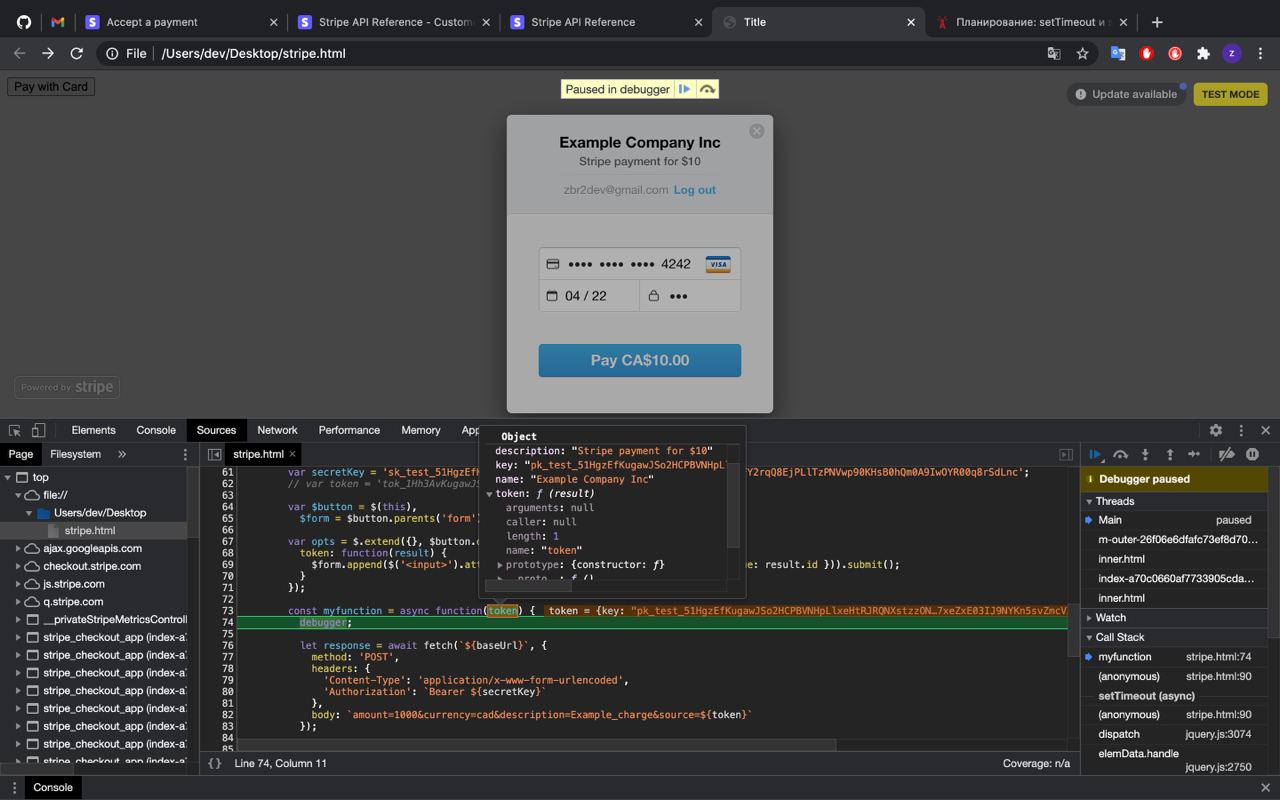Screen dimensions: 1280x800
Task: Click the Update available button
Action: (x=1126, y=94)
